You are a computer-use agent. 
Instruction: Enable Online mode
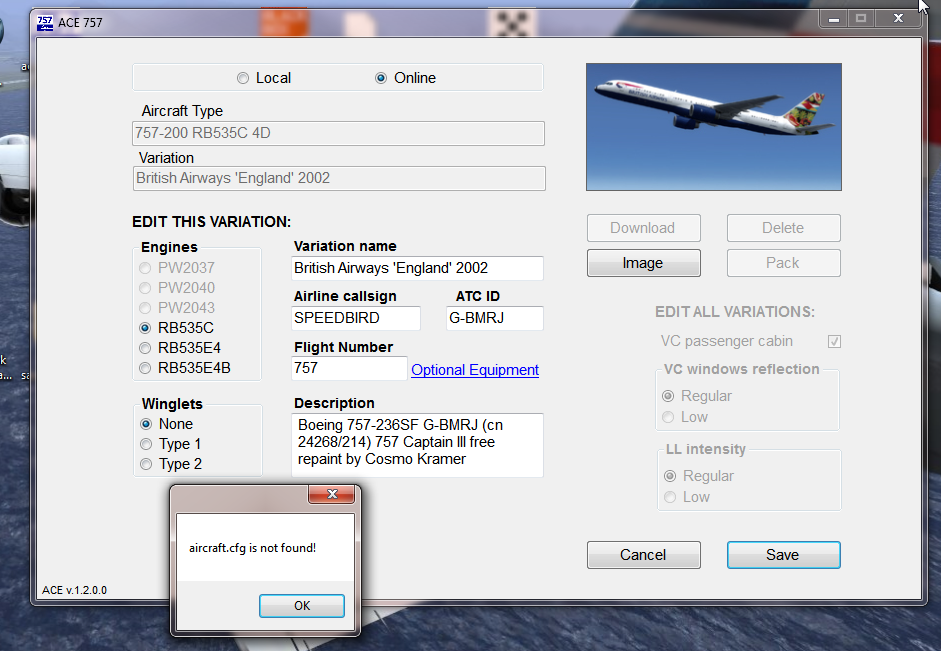[381, 78]
